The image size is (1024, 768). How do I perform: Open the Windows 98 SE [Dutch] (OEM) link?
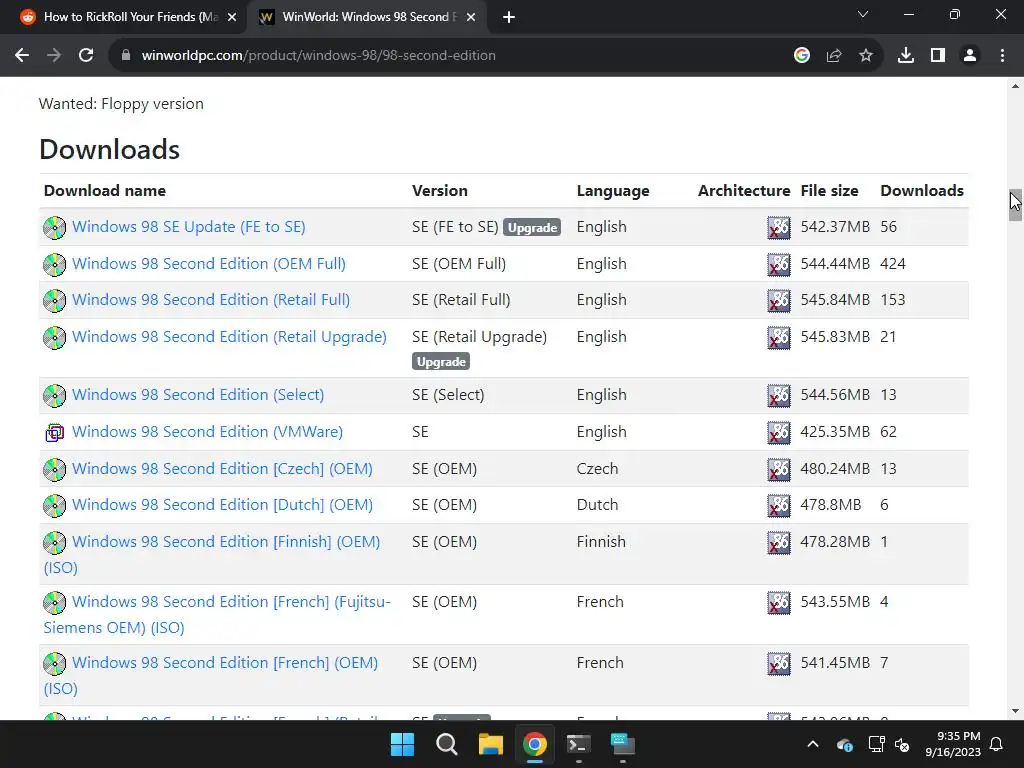pos(222,504)
